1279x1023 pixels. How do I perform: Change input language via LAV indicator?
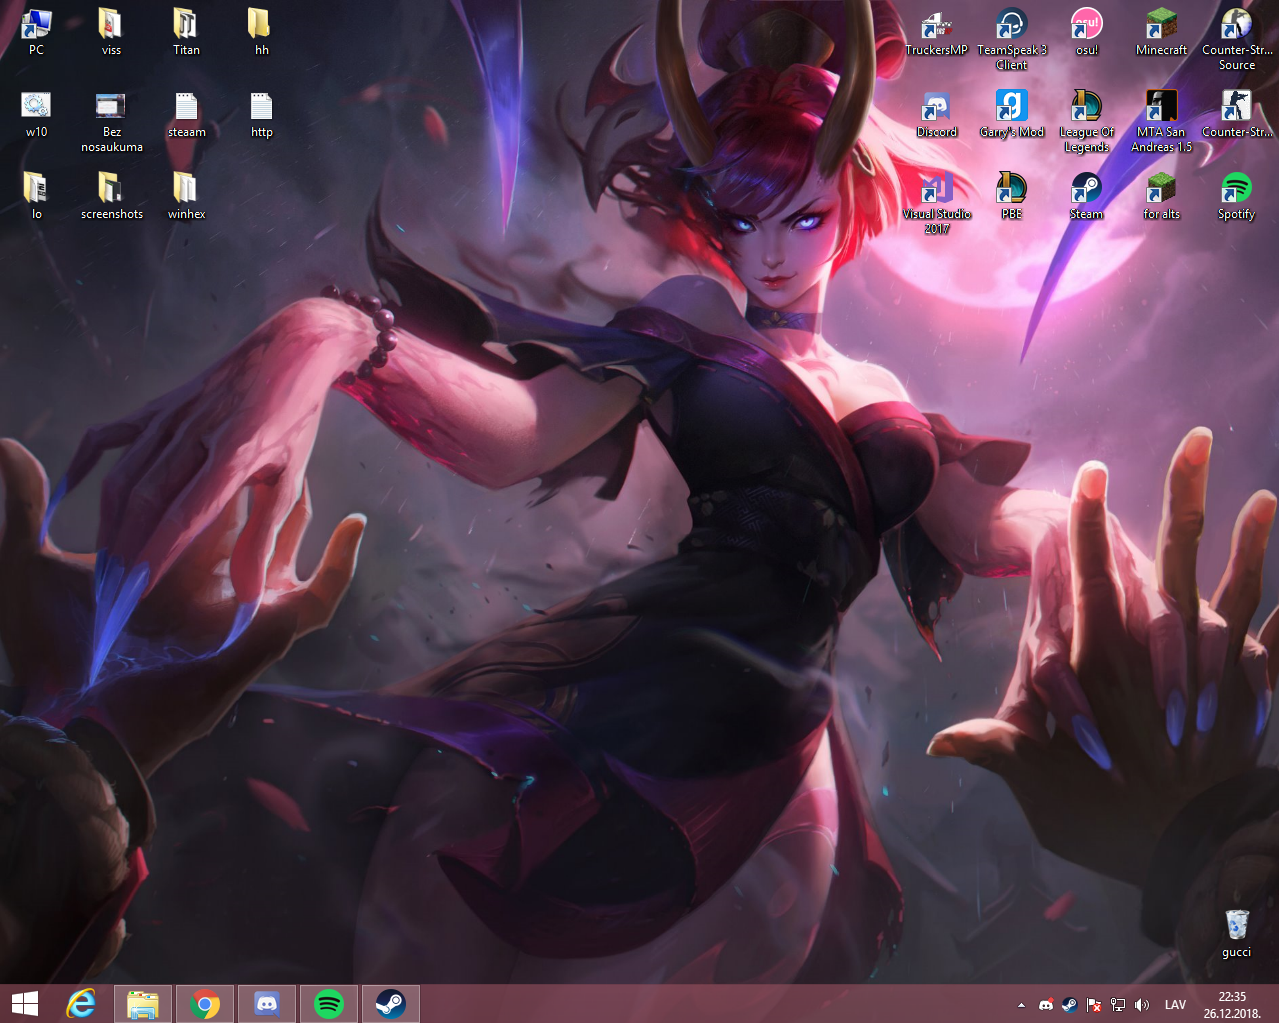[1176, 1005]
